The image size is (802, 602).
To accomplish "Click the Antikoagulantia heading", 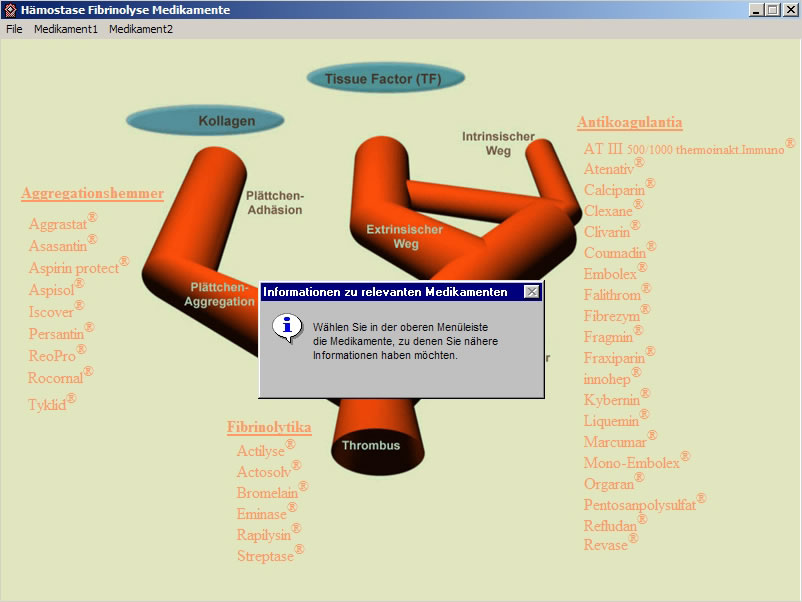I will [630, 122].
